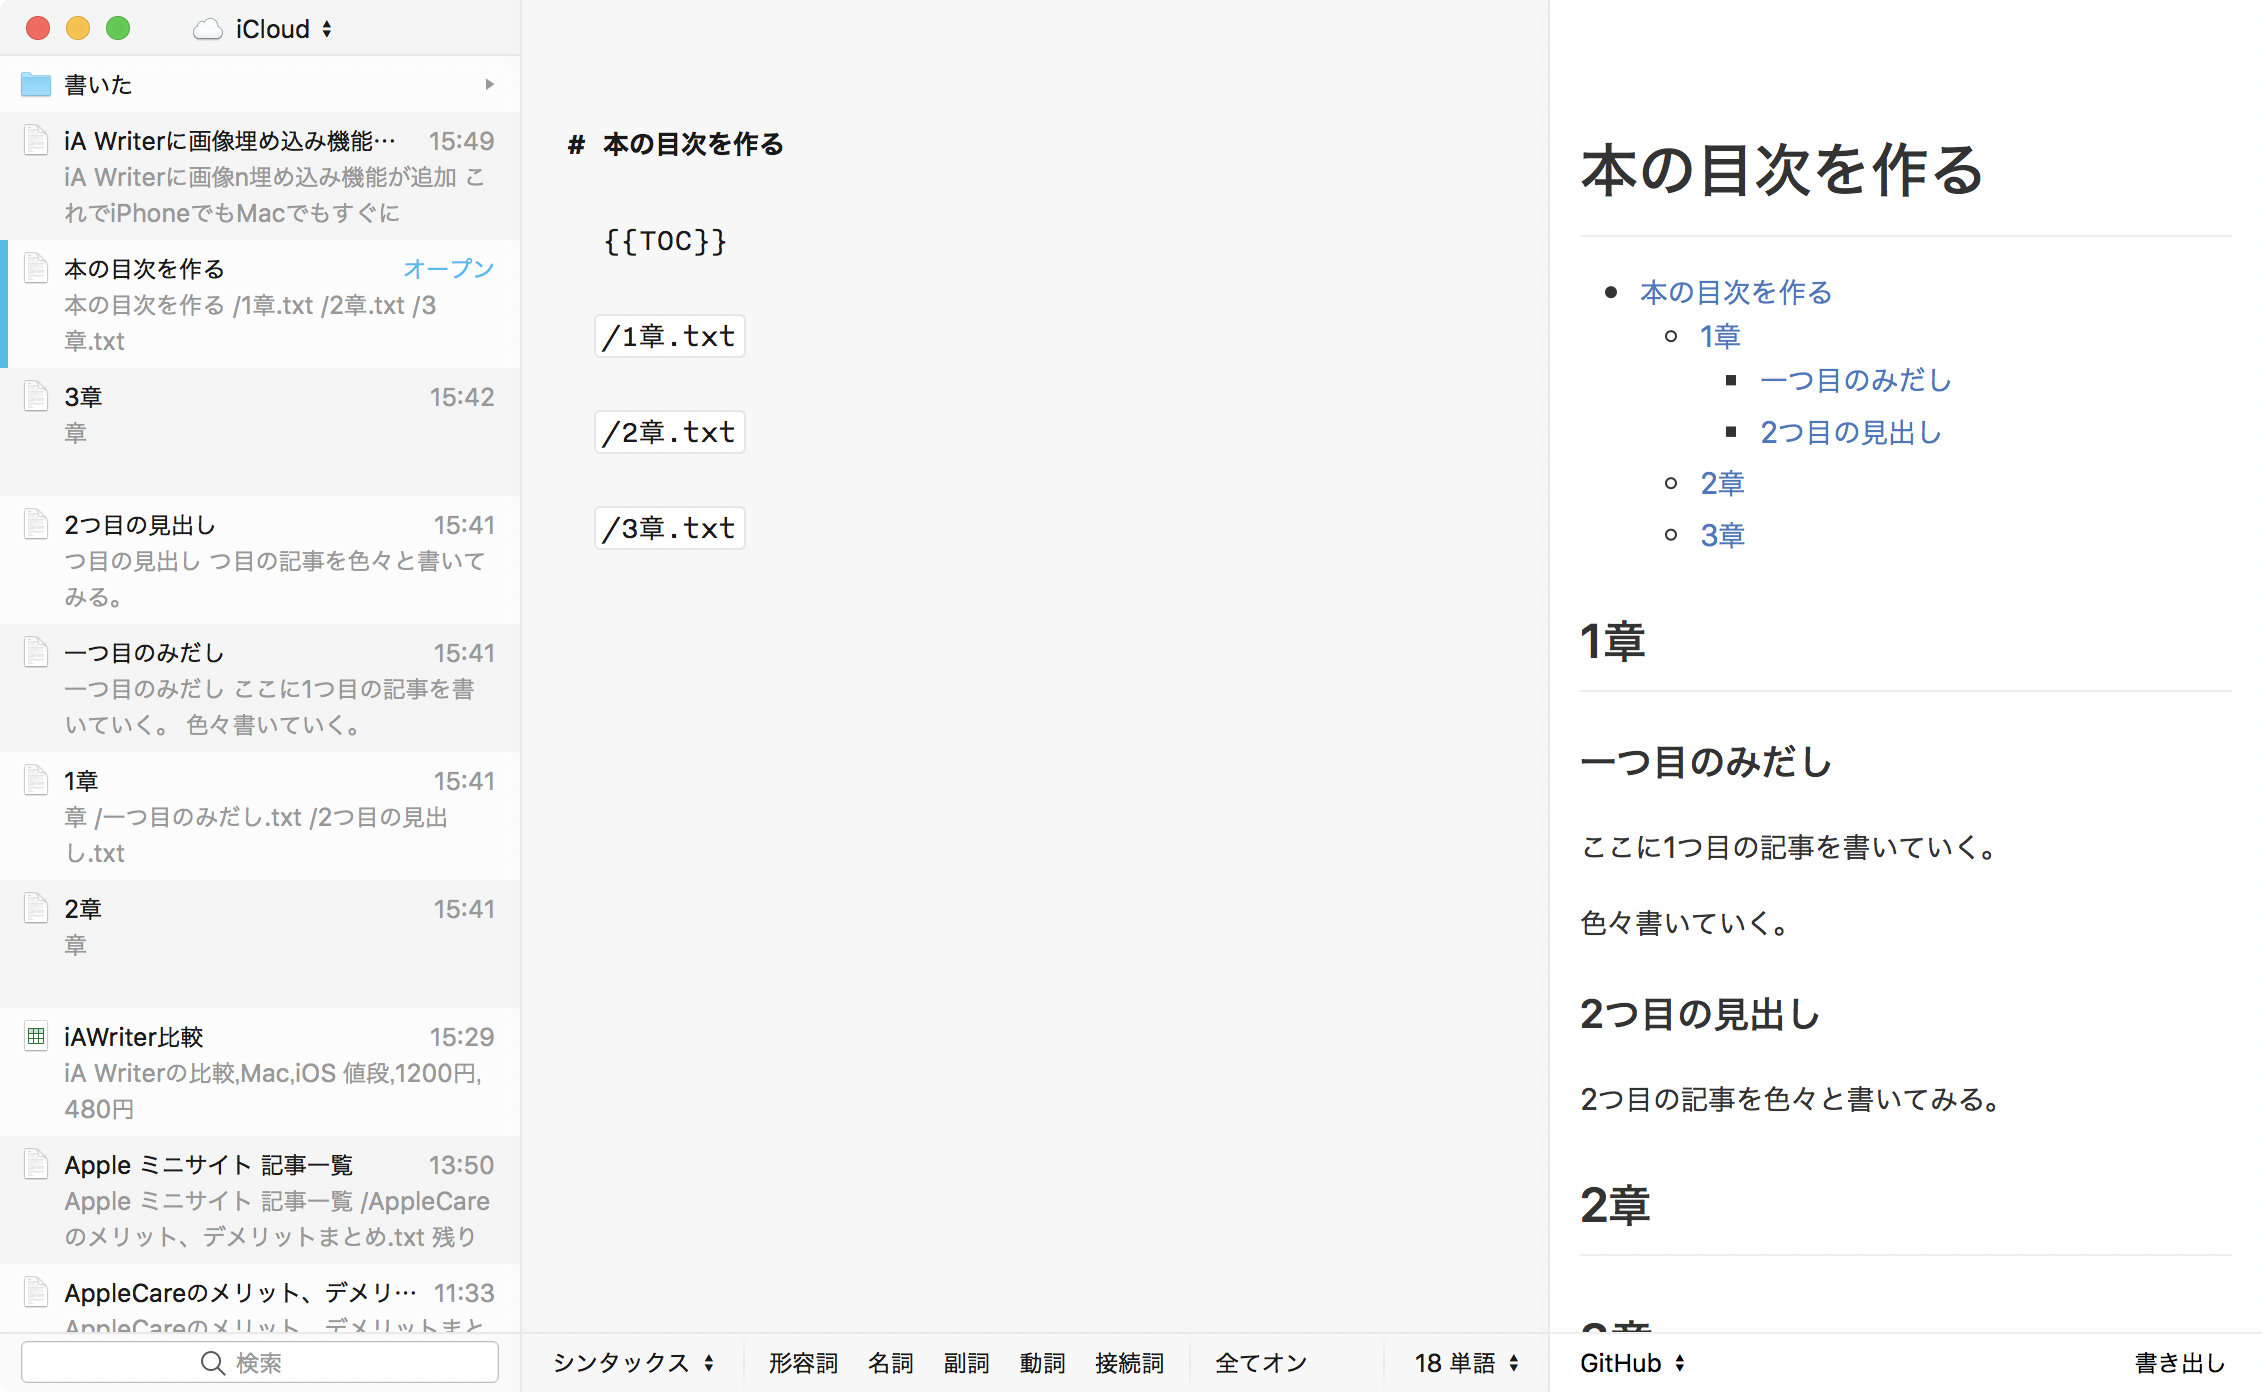The width and height of the screenshot is (2262, 1392).
Task: Click the document icon next to 3章
Action: pos(36,397)
